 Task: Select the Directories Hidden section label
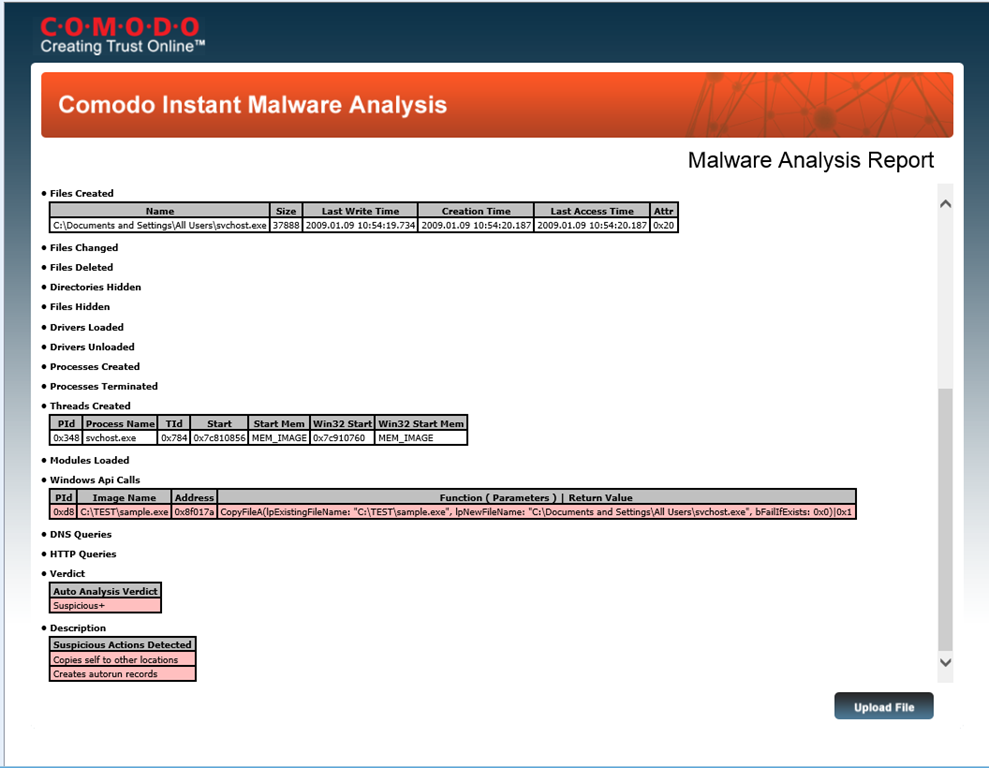[x=95, y=287]
